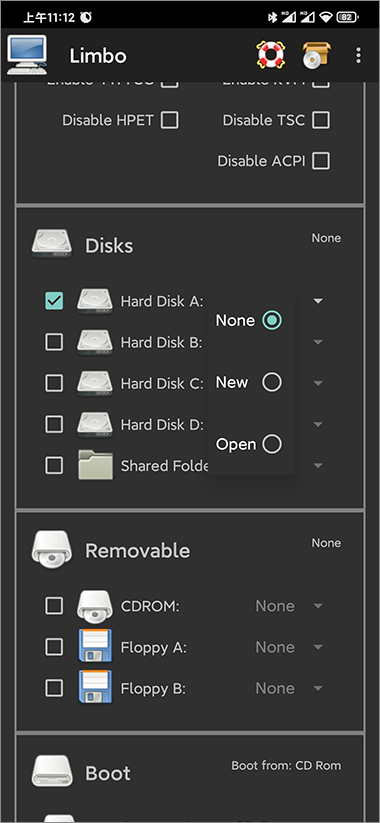The width and height of the screenshot is (380, 823).
Task: Enable the Hard Disk D checkbox
Action: click(x=54, y=424)
